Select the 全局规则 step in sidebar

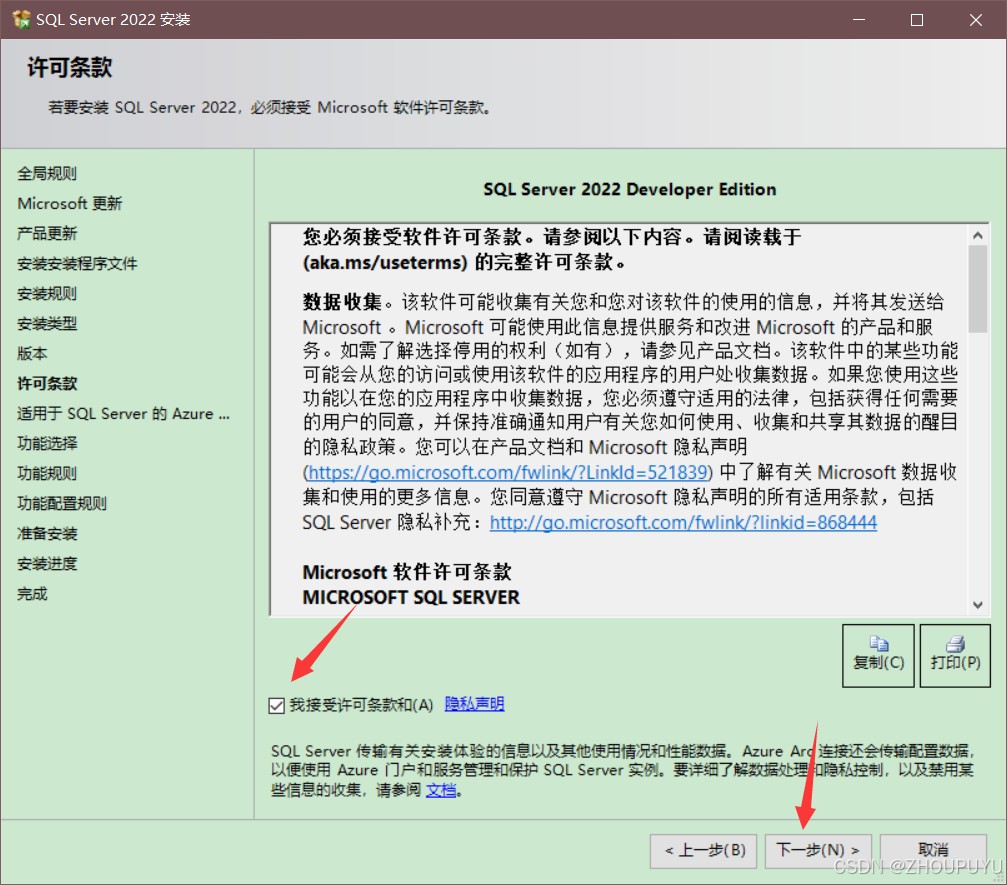pos(47,173)
